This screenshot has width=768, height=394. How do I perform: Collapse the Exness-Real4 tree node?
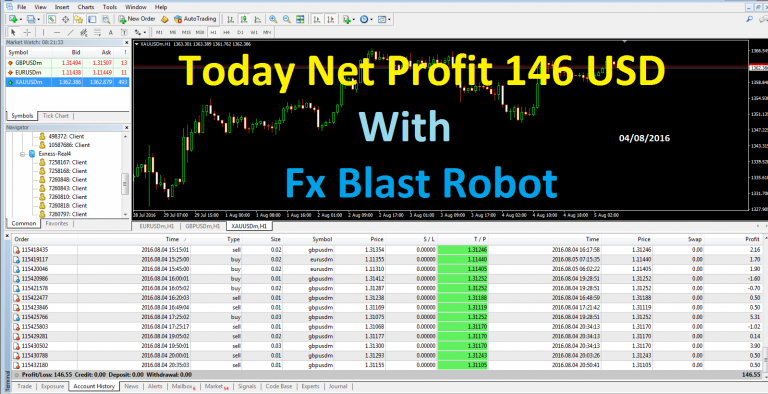click(x=23, y=154)
